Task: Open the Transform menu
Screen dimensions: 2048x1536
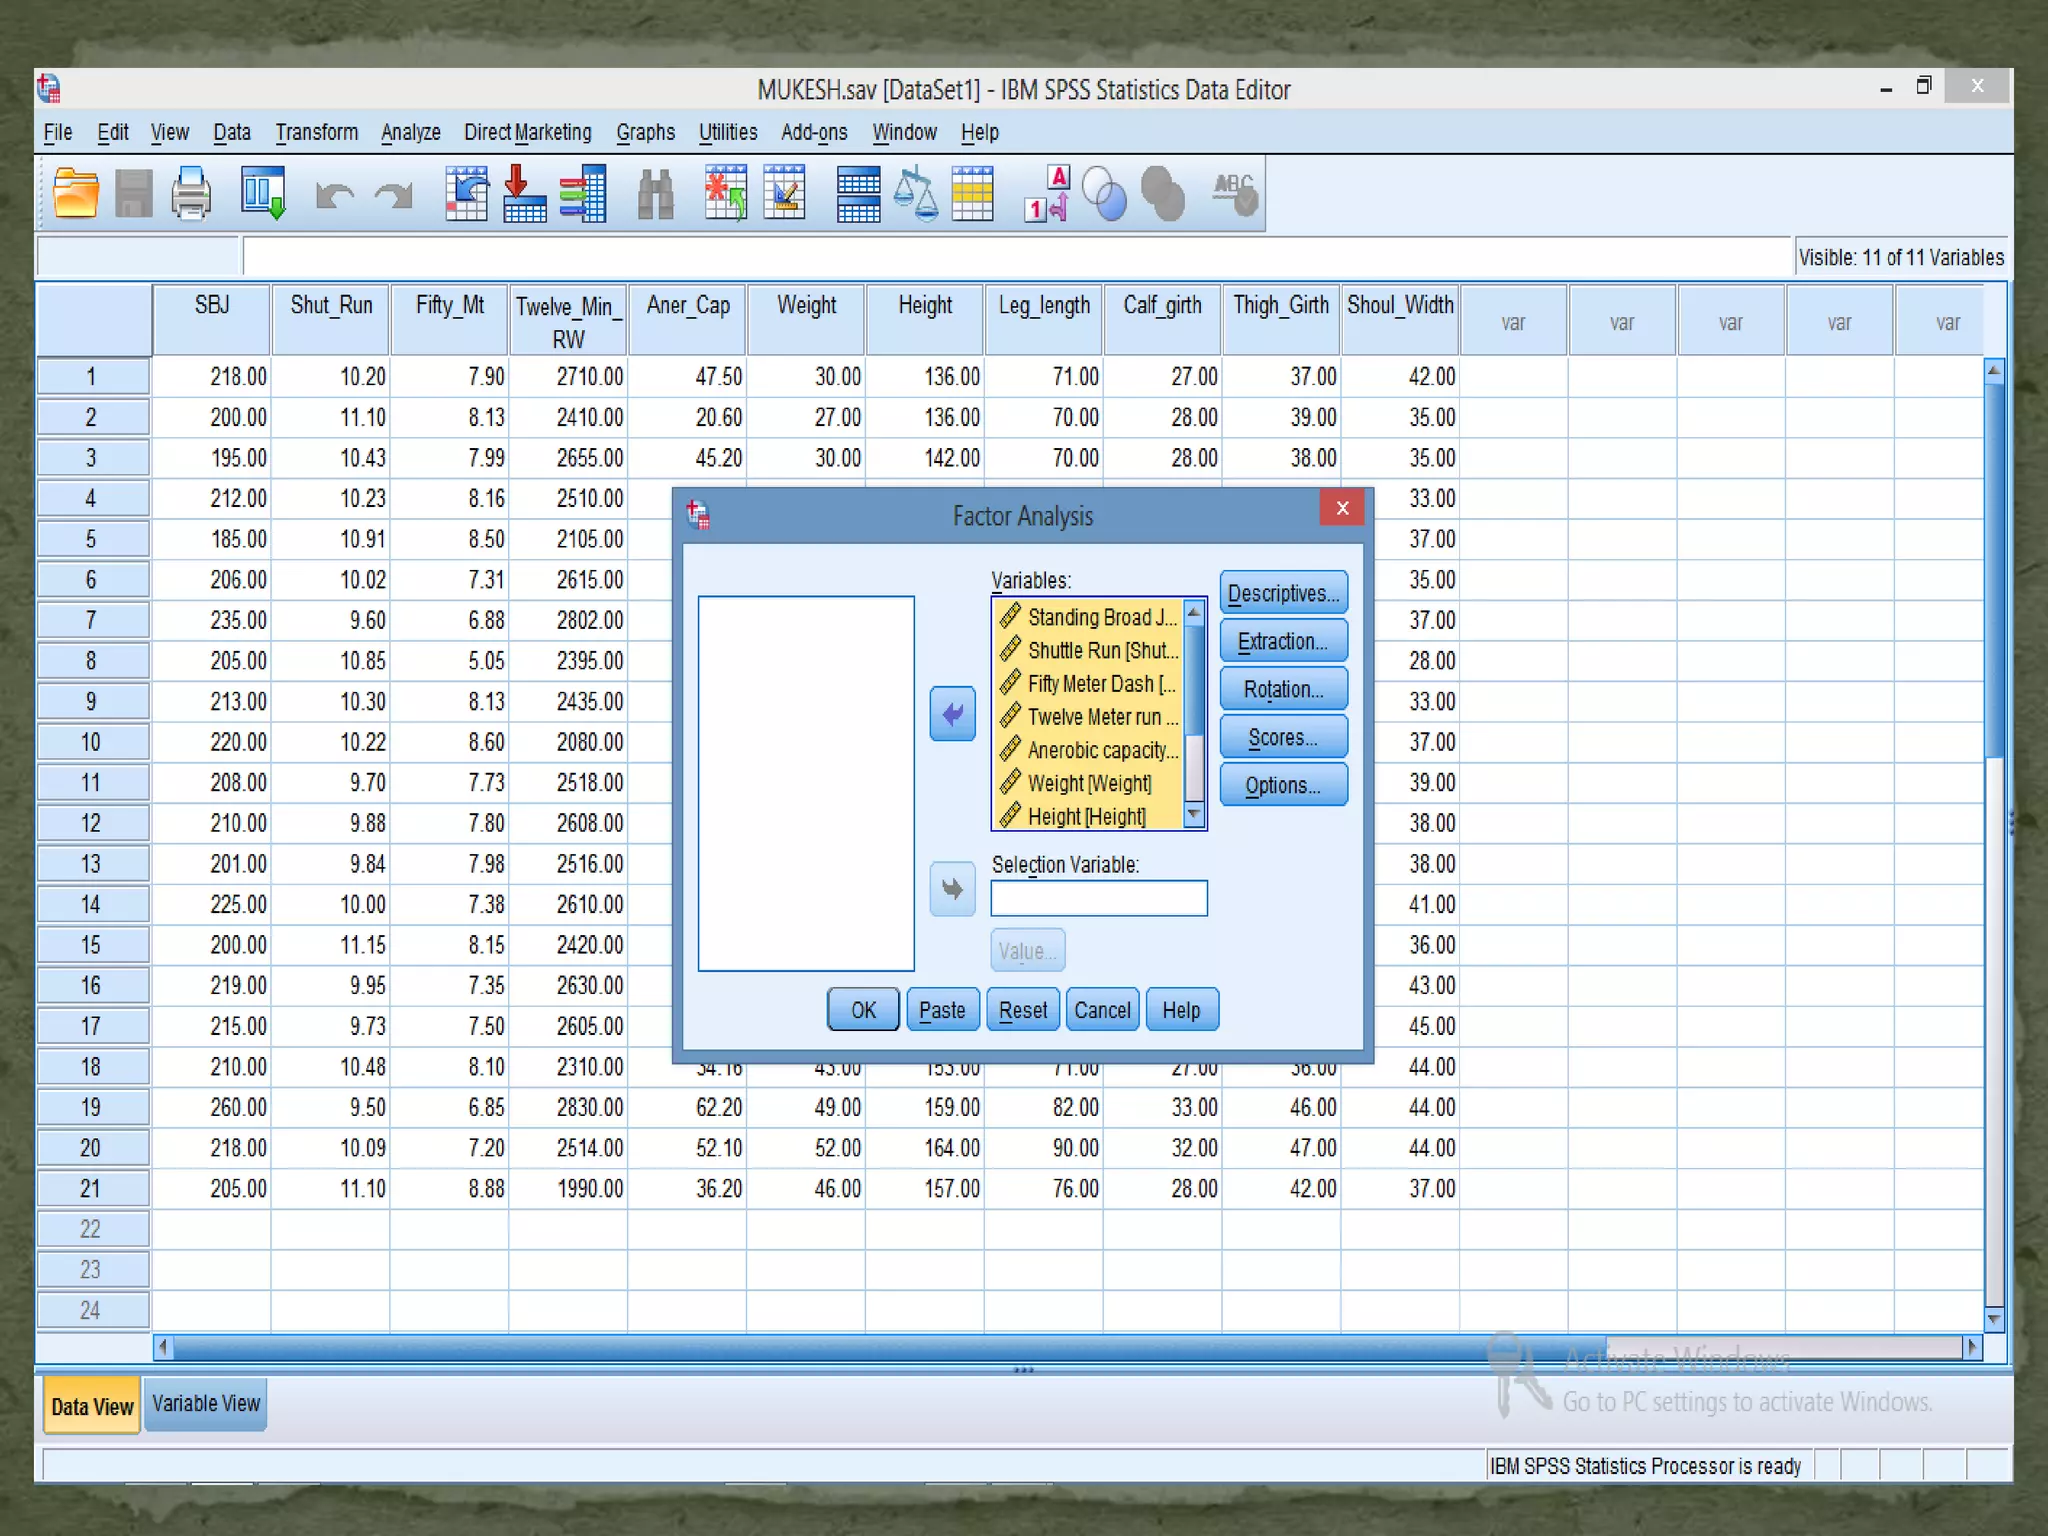Action: point(316,132)
